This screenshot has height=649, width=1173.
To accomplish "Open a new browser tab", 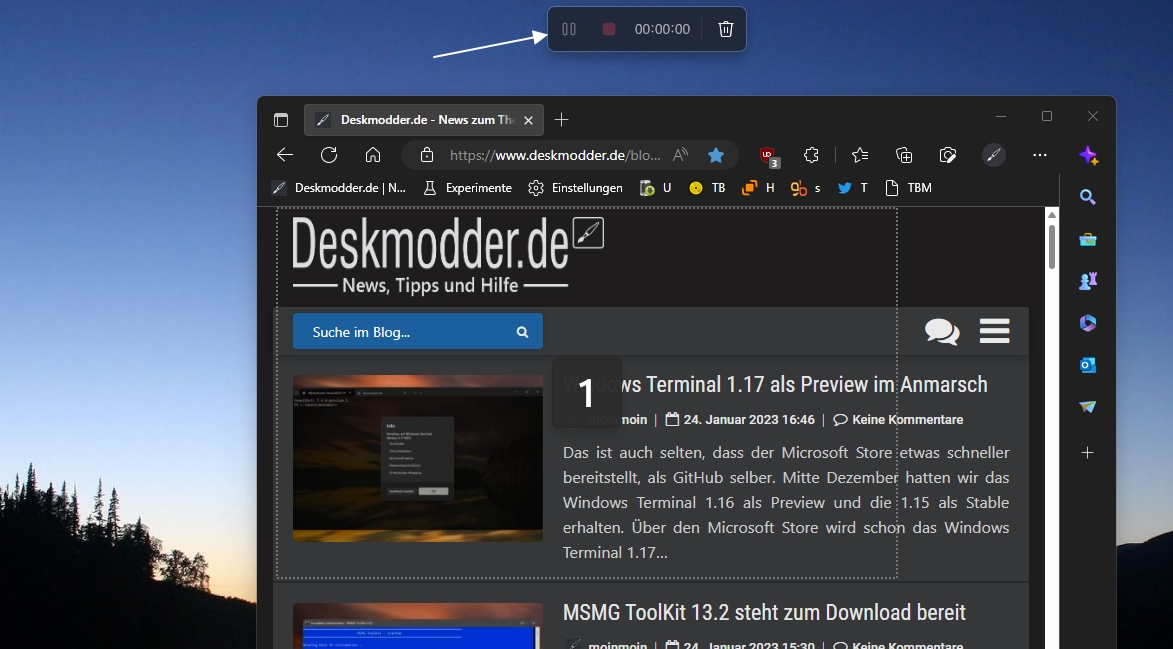I will [x=562, y=120].
